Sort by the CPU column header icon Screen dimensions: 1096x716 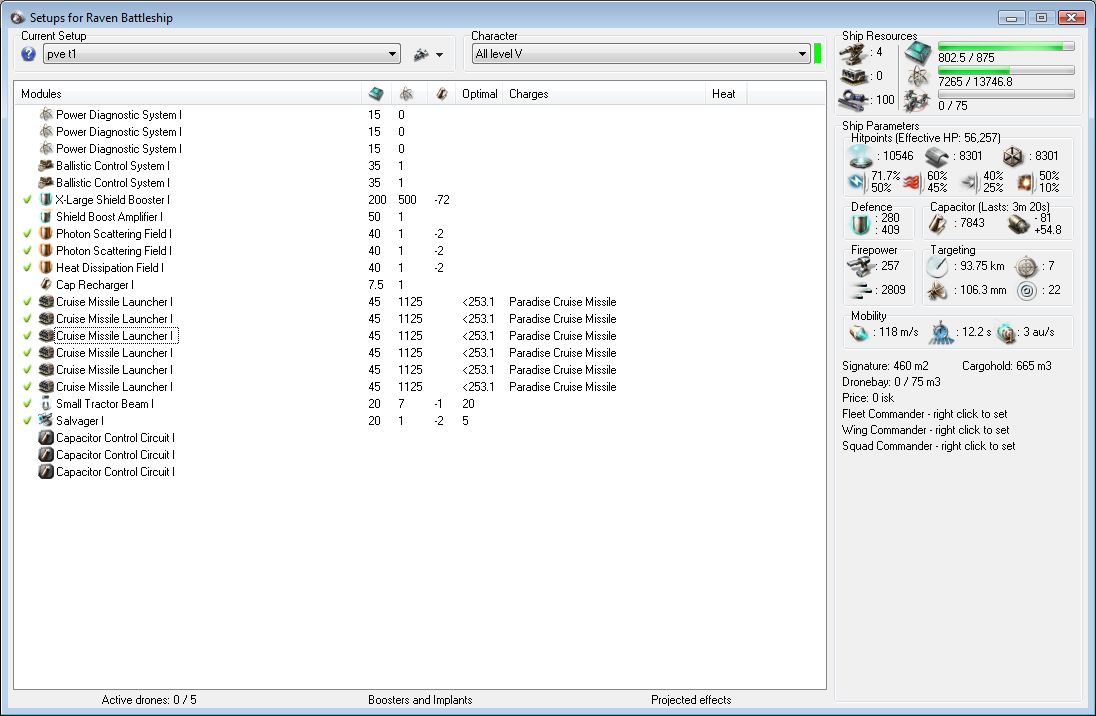376,94
